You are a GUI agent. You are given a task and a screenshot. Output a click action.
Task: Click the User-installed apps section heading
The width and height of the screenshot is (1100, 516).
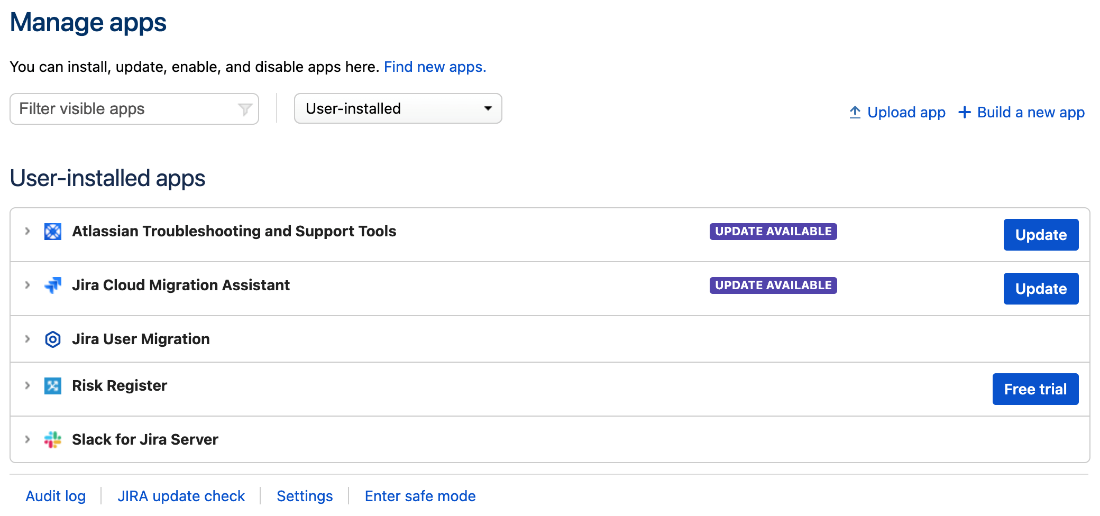click(107, 178)
